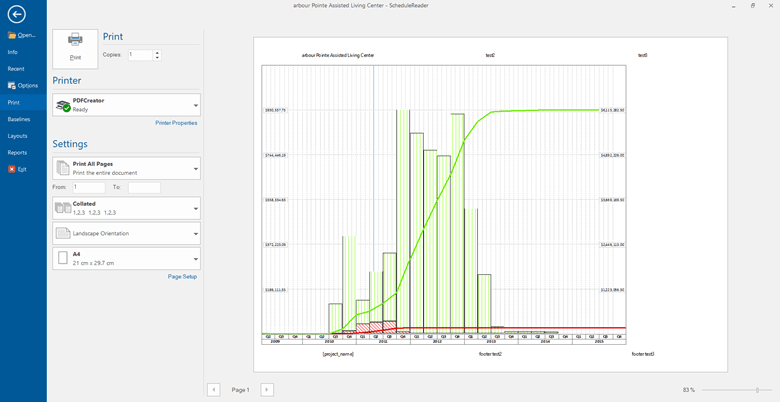Click the Collated pages icon

click(x=63, y=208)
